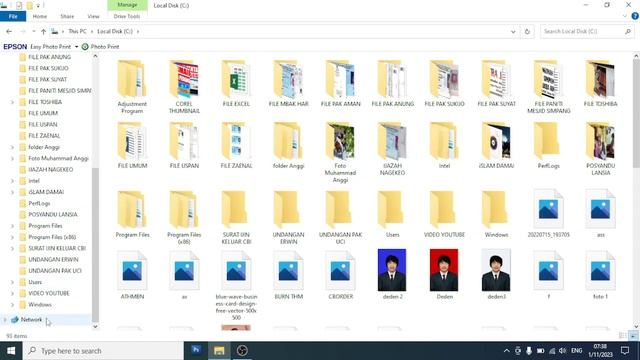The image size is (640, 360).
Task: Expand FILE TOSHIBA in the tree
Action: (12, 102)
